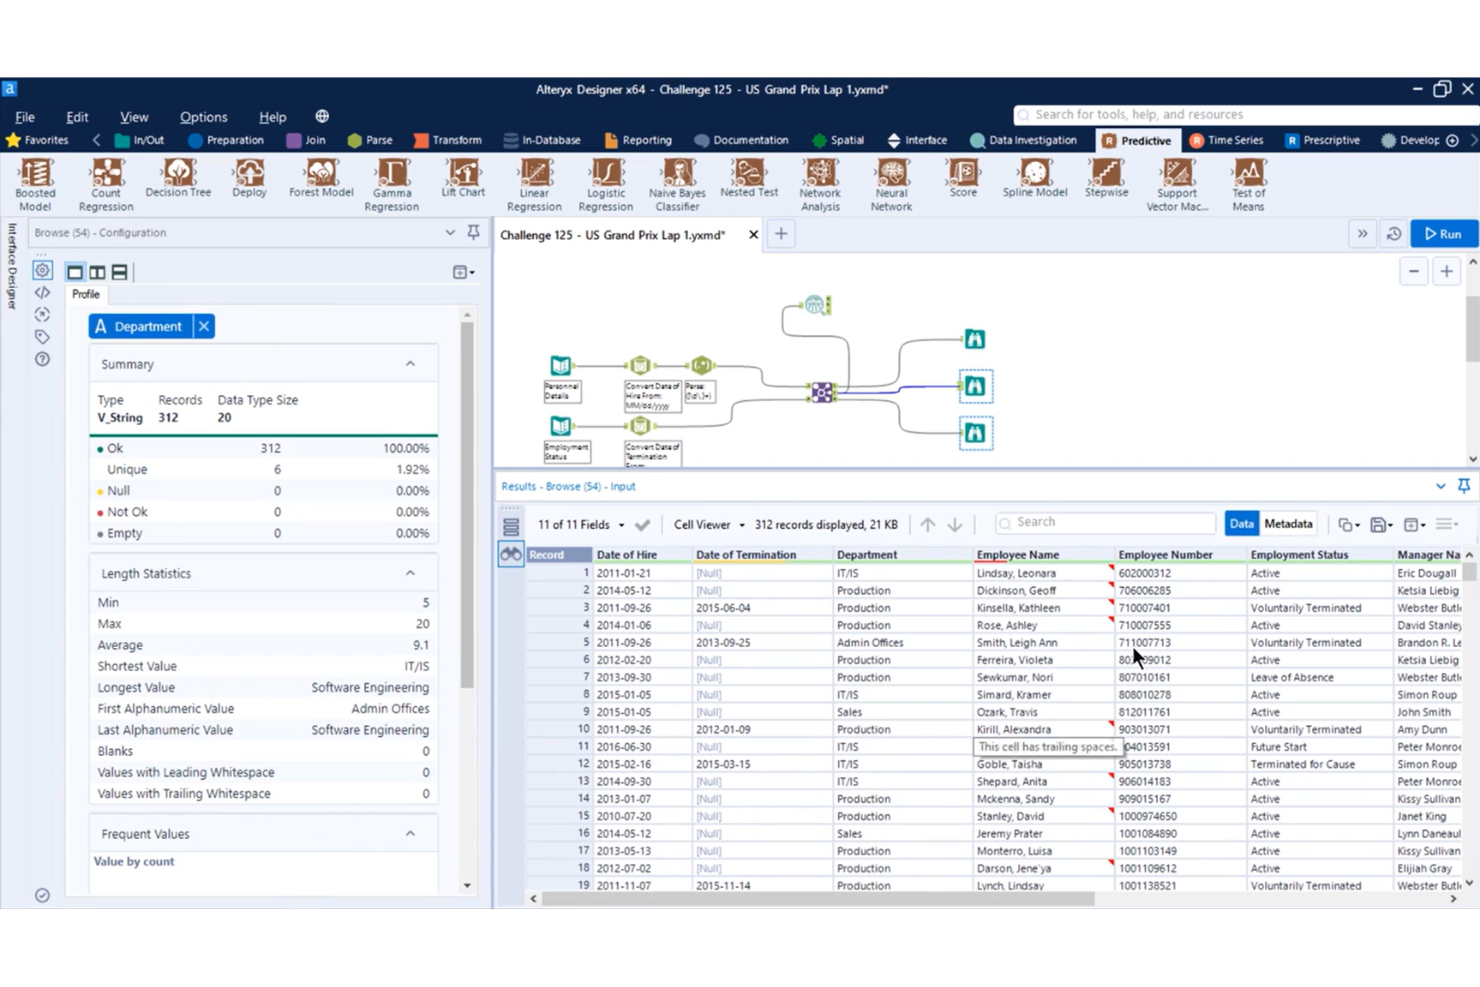Collapse the Length Statistics section

point(410,573)
